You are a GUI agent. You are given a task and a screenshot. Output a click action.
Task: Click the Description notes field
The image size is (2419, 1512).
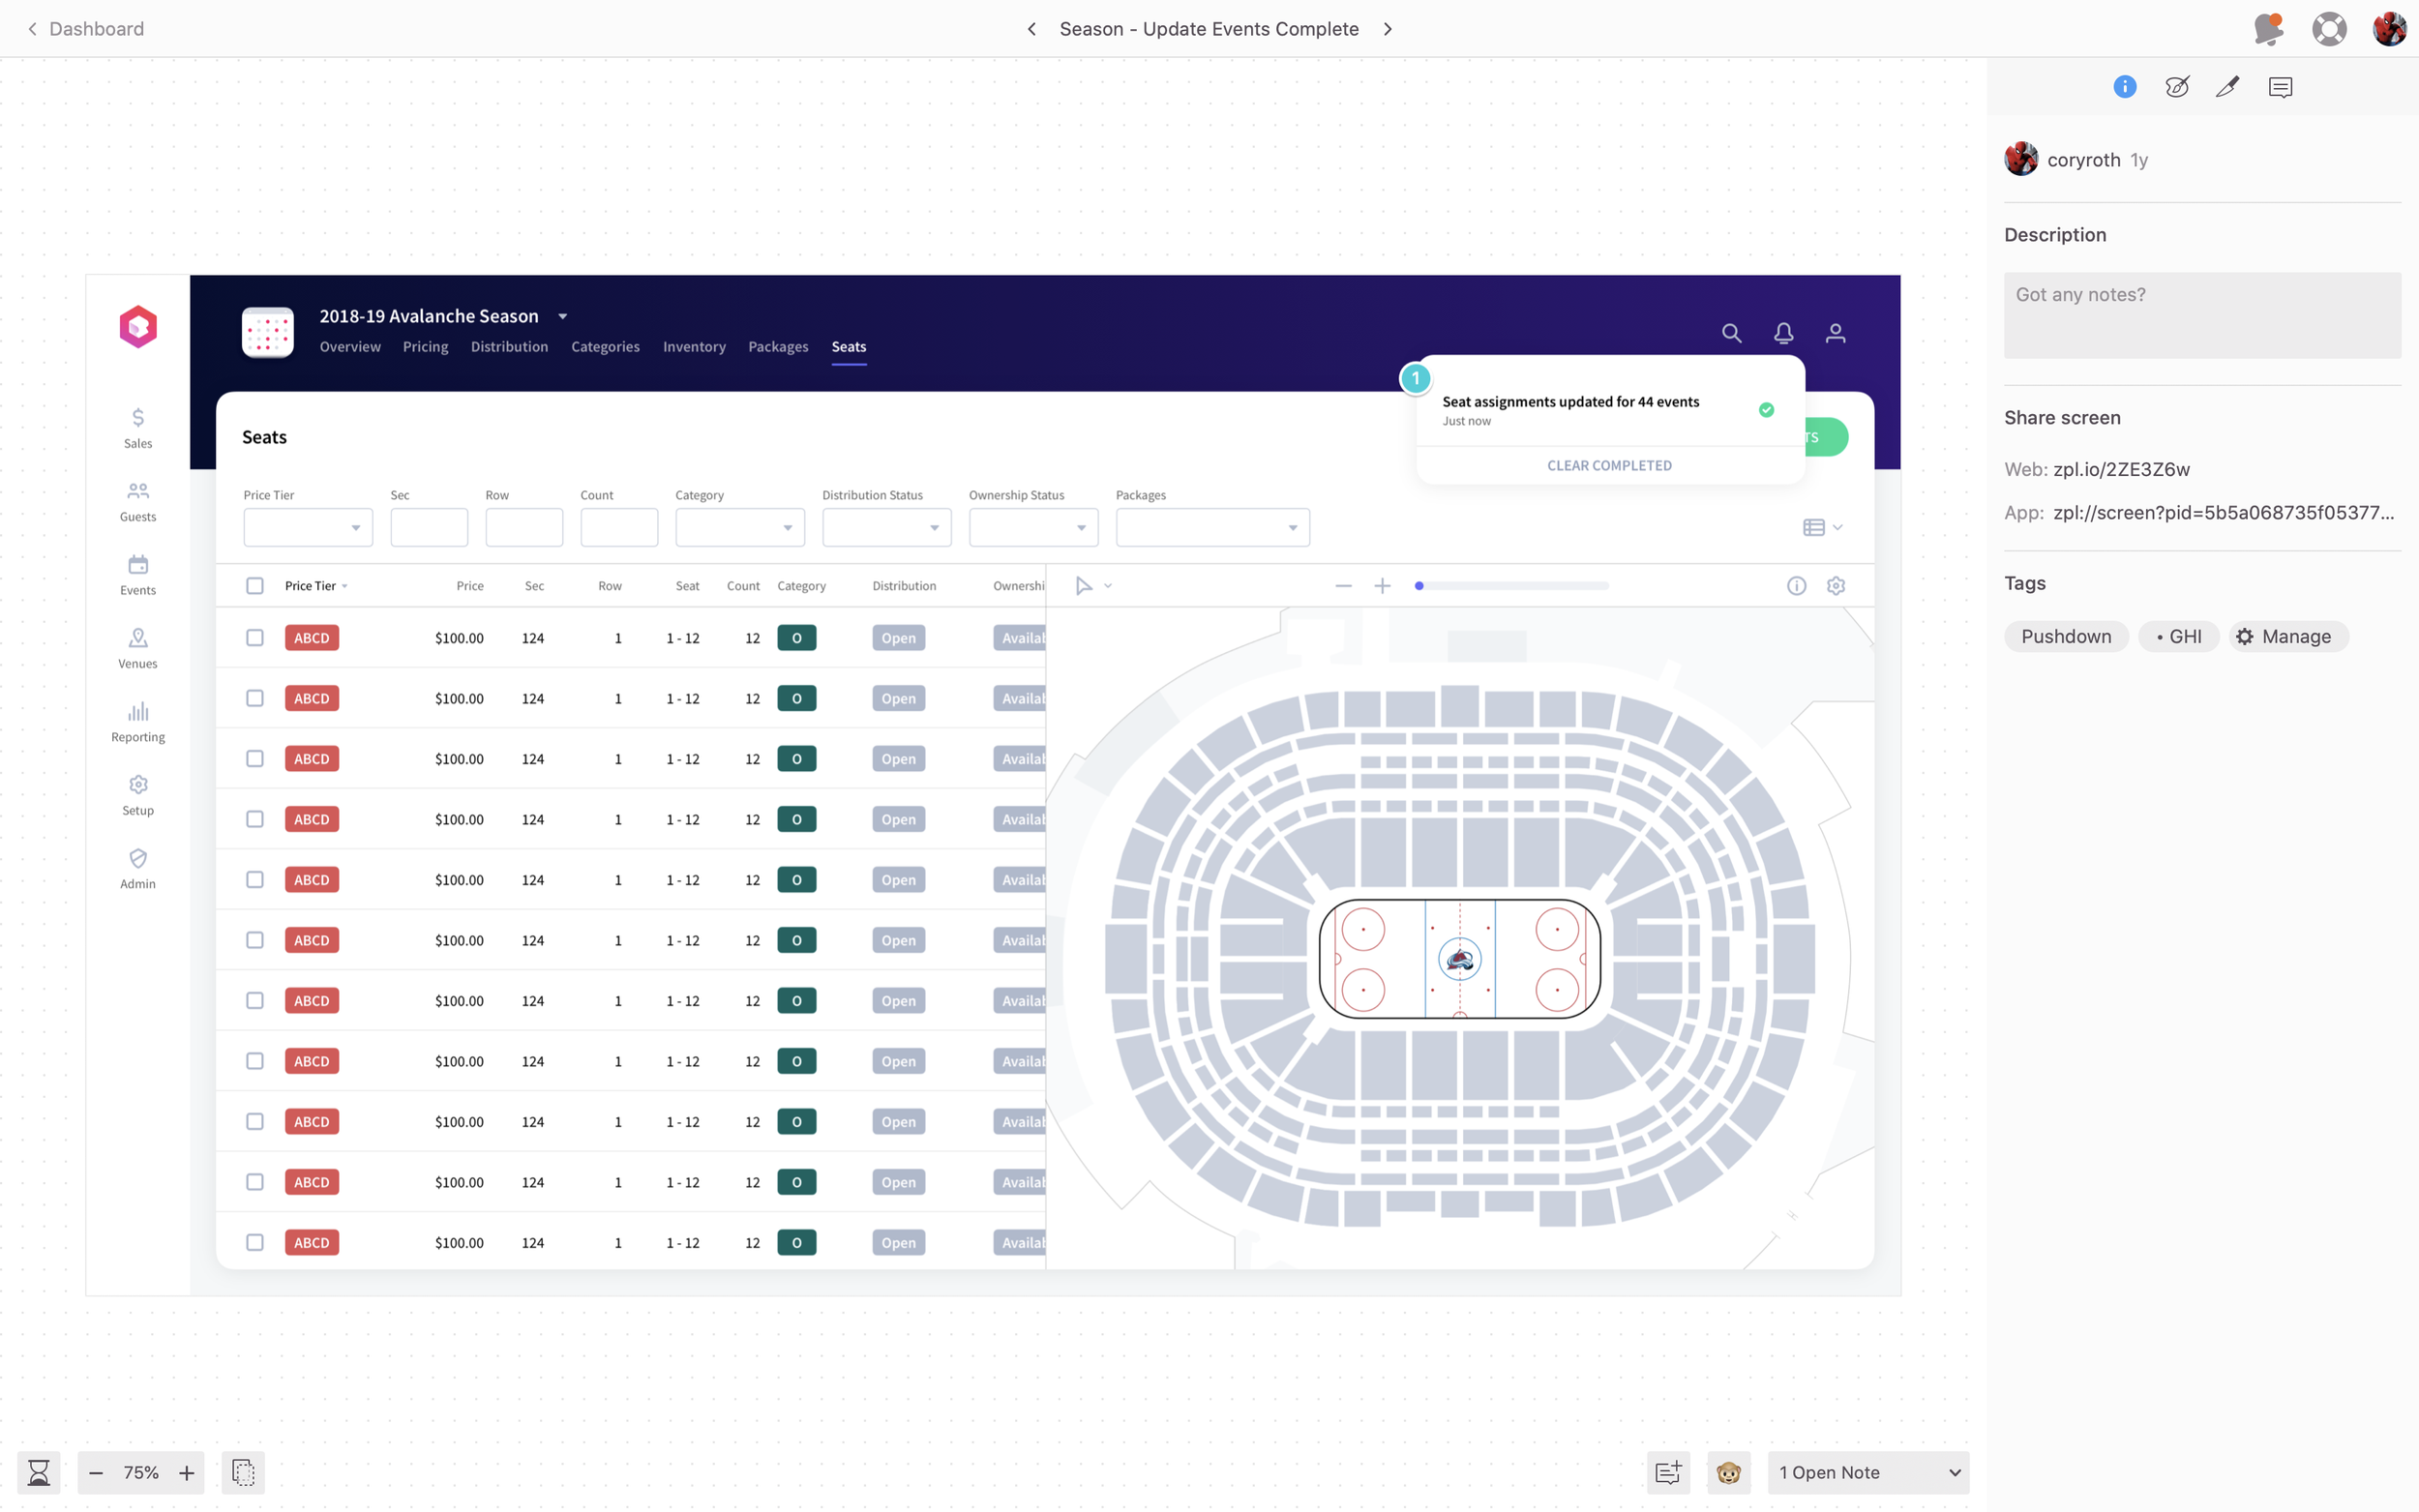pos(2202,316)
